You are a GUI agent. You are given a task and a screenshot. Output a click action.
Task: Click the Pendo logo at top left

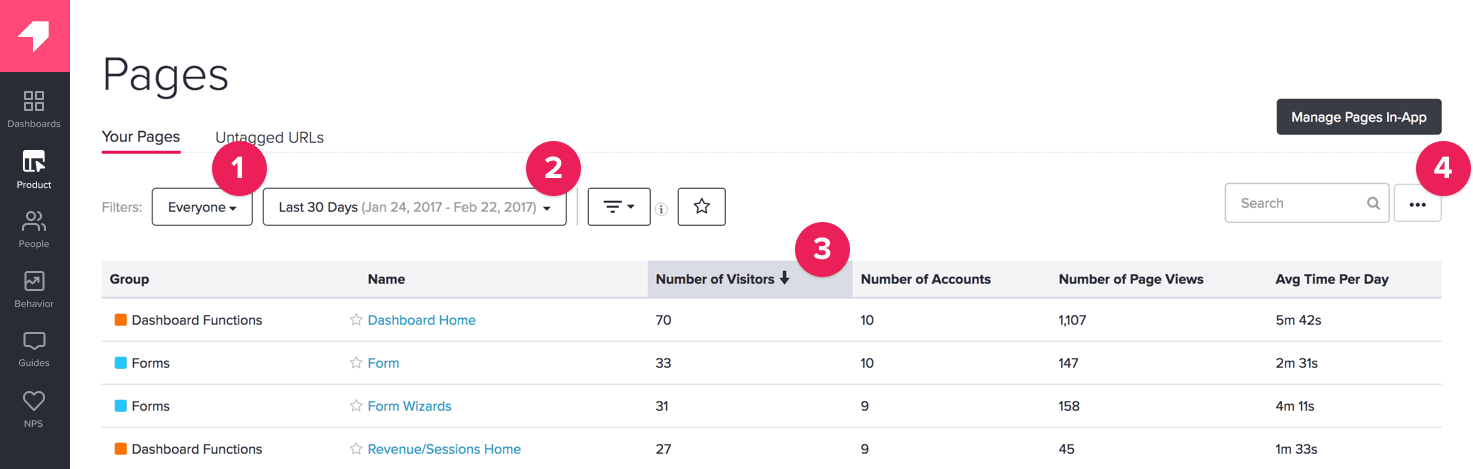[34, 36]
